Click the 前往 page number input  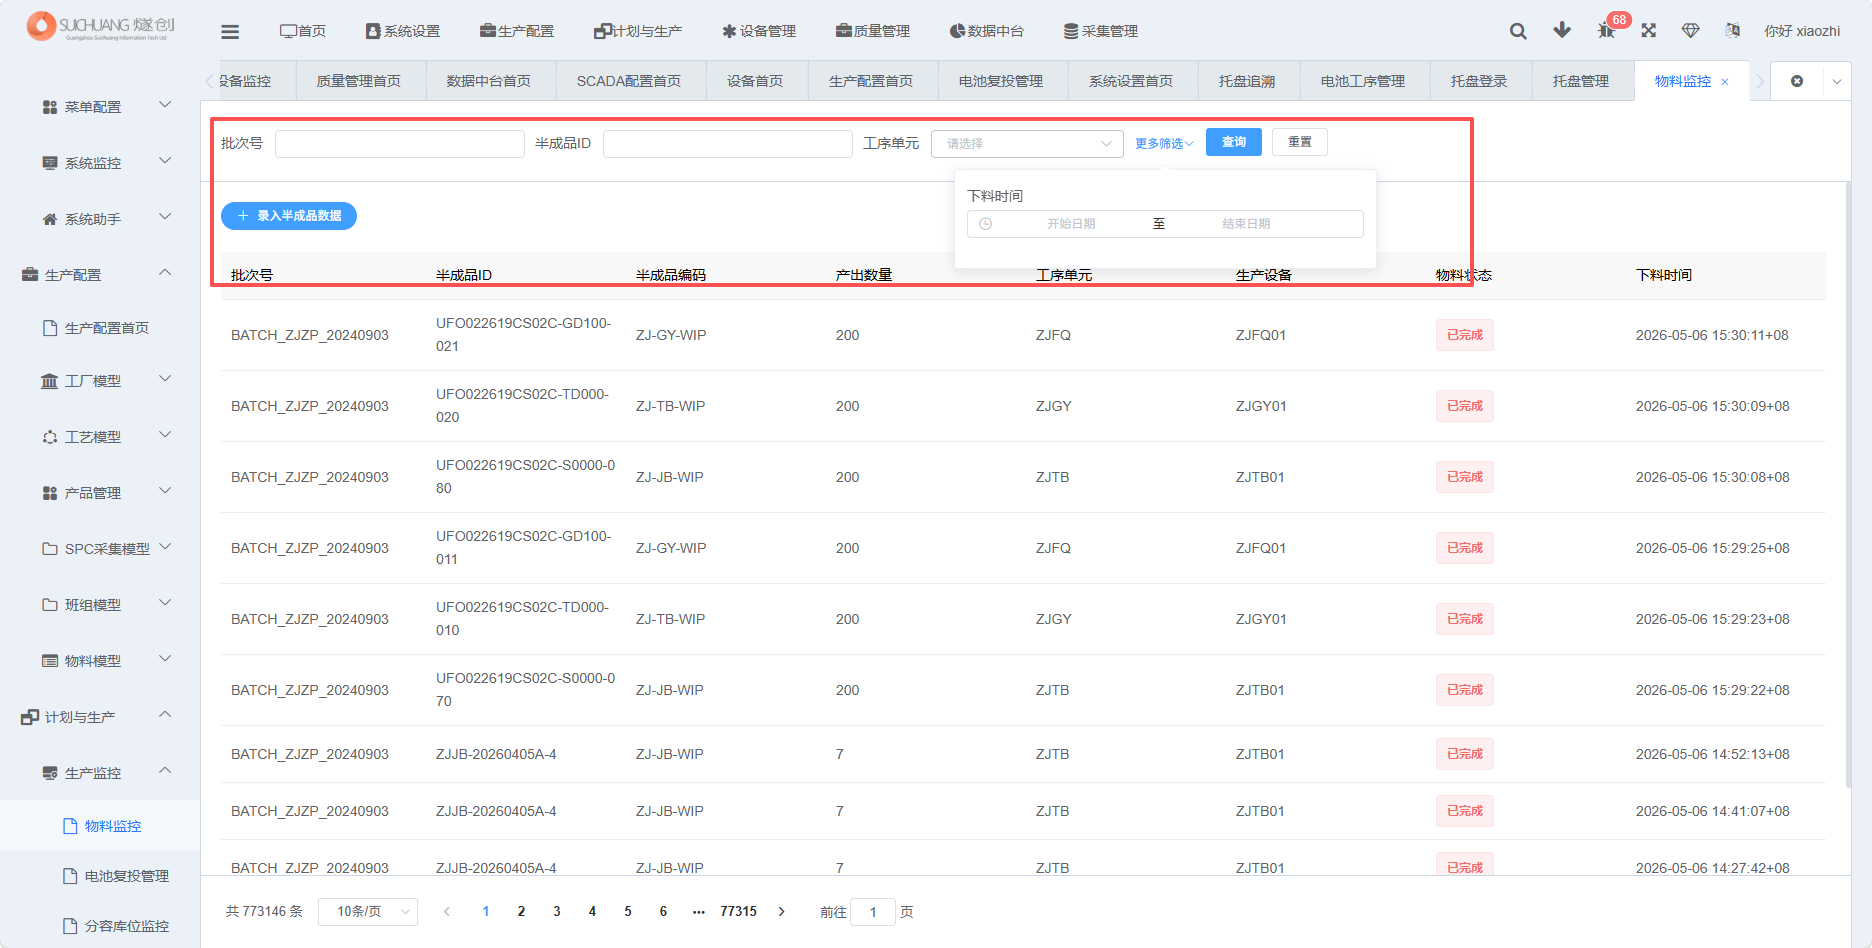[873, 911]
